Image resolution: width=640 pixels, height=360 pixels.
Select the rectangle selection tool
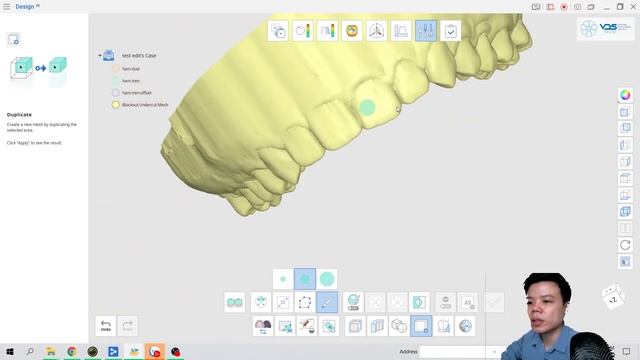(283, 302)
